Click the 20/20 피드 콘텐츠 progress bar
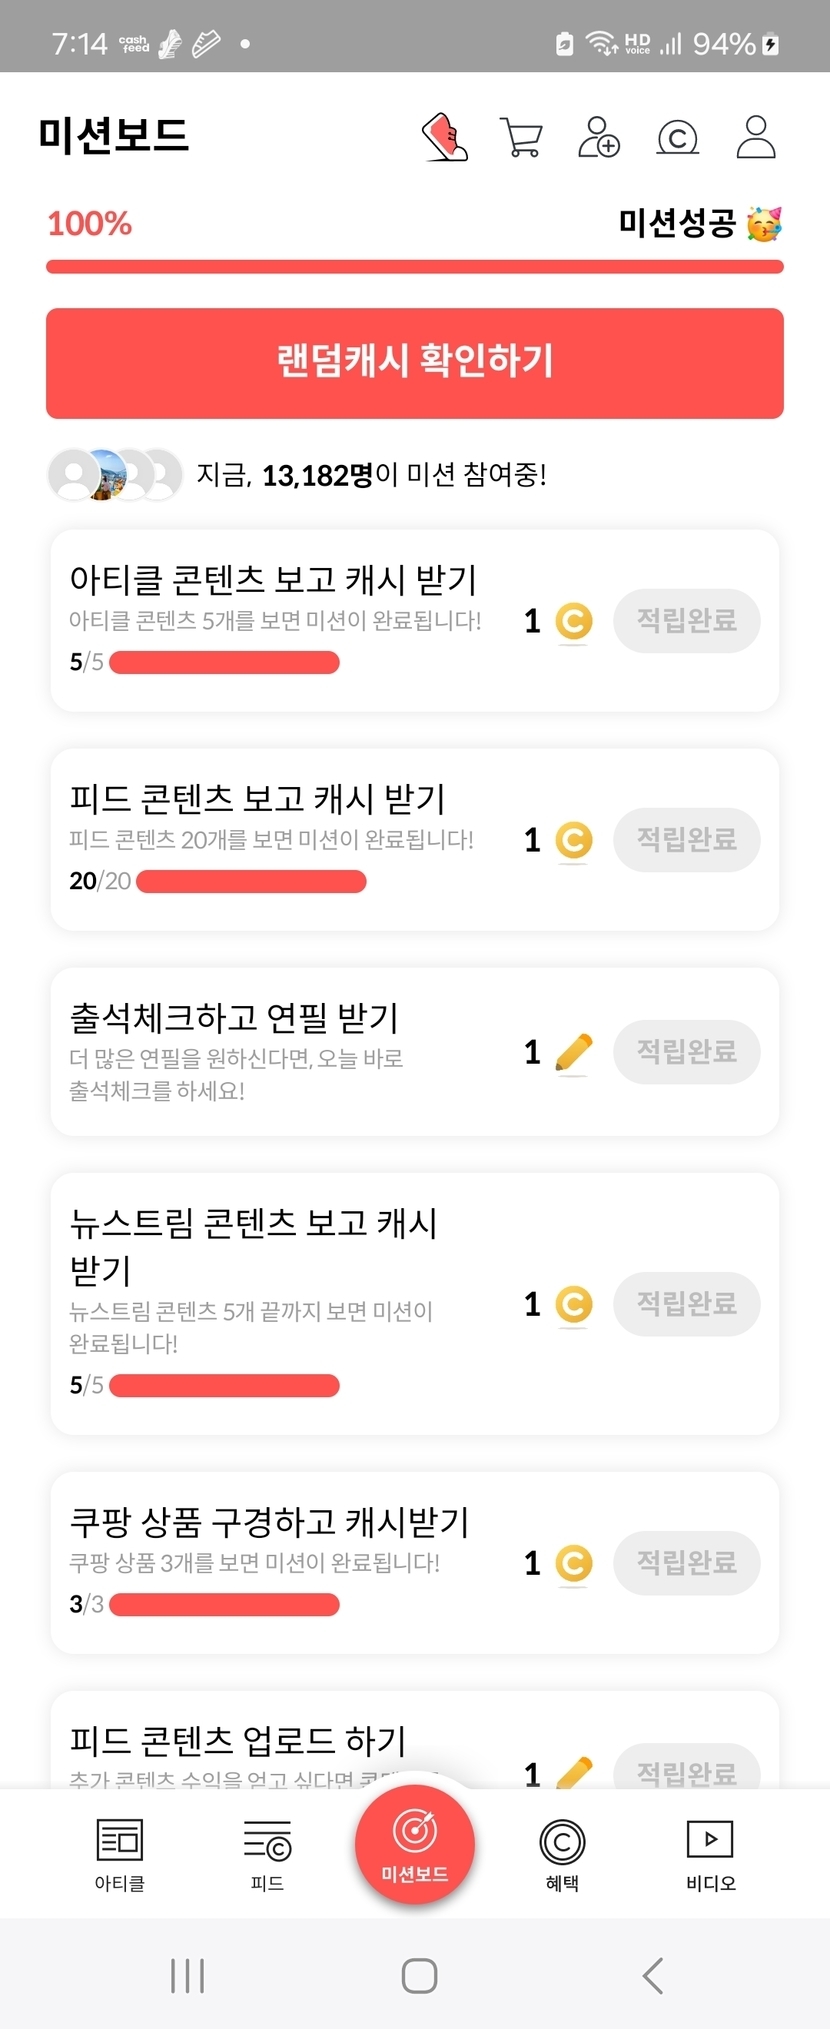The image size is (830, 2029). 251,881
